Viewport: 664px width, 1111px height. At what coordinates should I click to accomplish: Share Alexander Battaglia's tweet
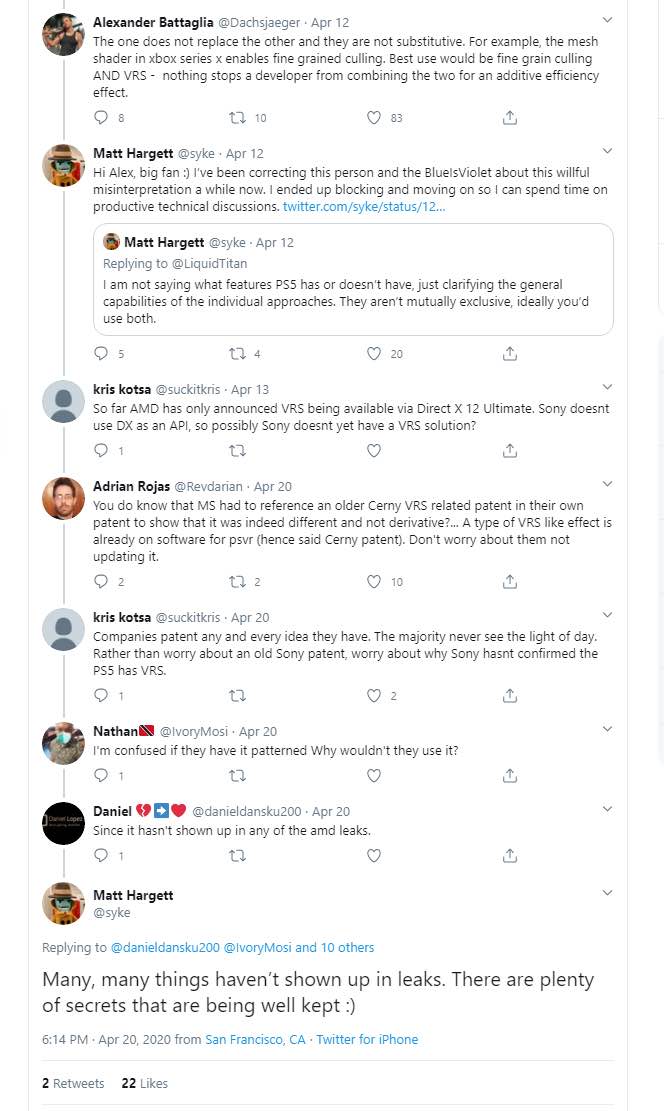click(x=510, y=118)
